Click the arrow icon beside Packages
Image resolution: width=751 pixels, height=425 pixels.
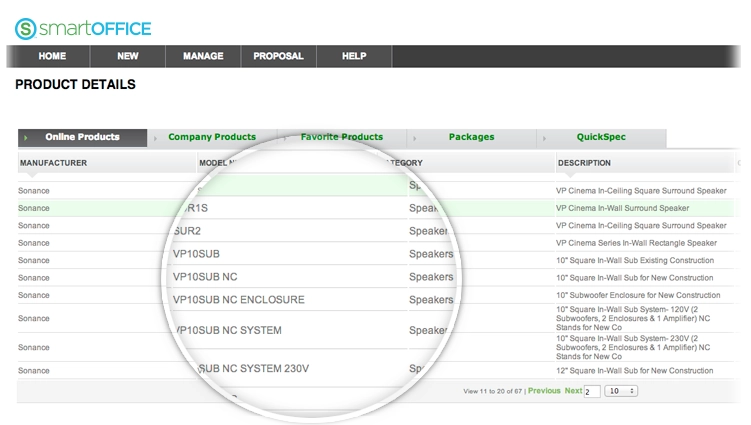coord(415,138)
